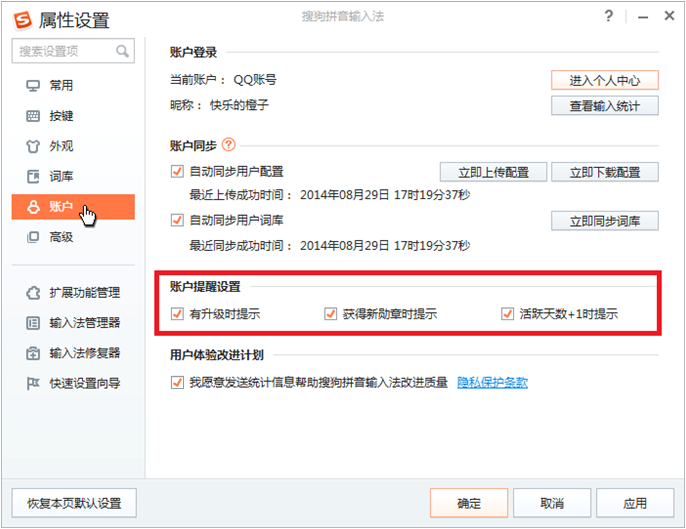Click the 进入个人中心 button
Screen dimensions: 686x529
coord(604,80)
